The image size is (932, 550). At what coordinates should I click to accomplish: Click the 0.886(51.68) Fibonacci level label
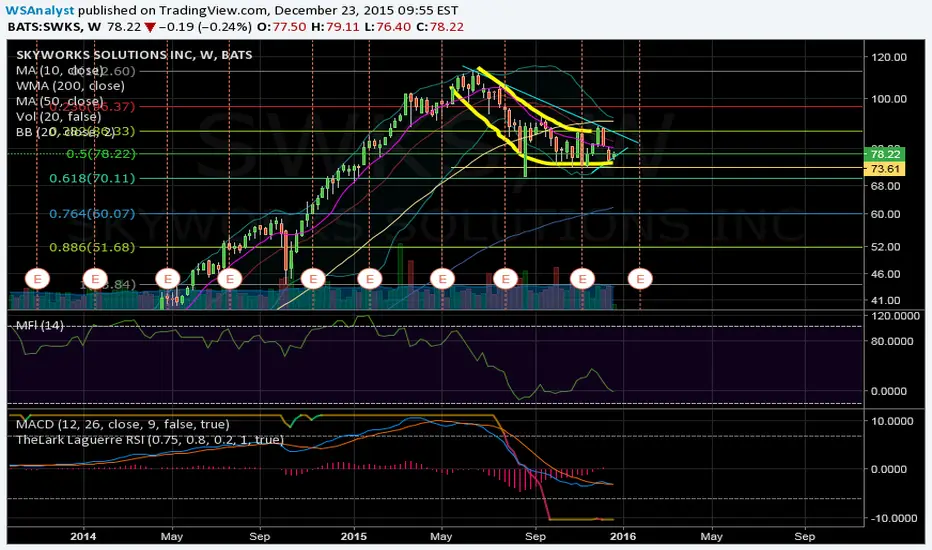(x=92, y=247)
